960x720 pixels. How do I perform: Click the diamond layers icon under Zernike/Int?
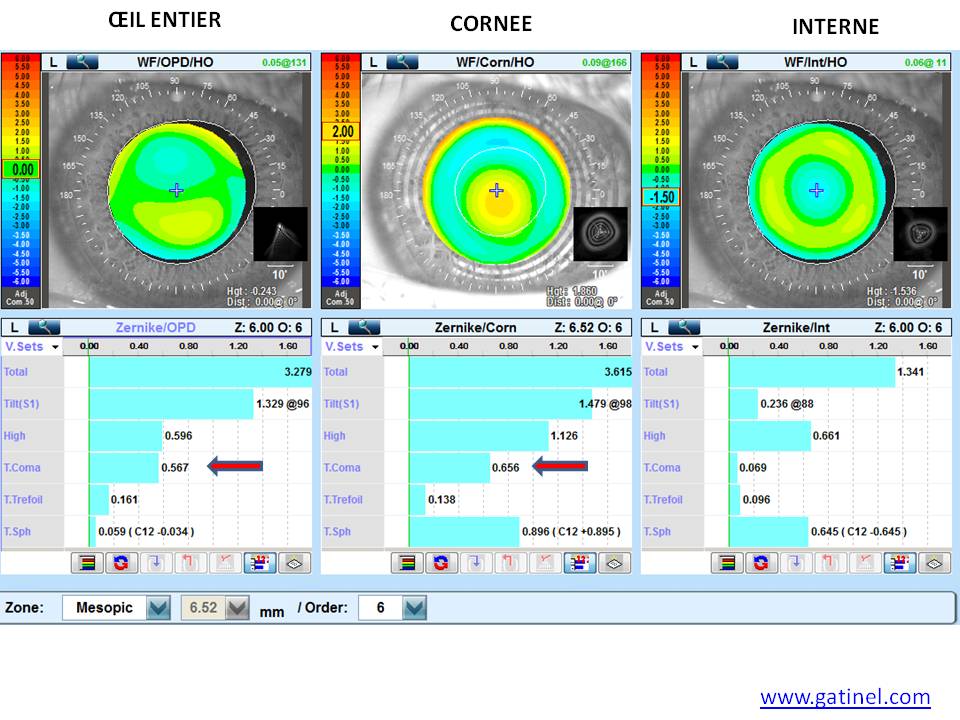(x=933, y=563)
